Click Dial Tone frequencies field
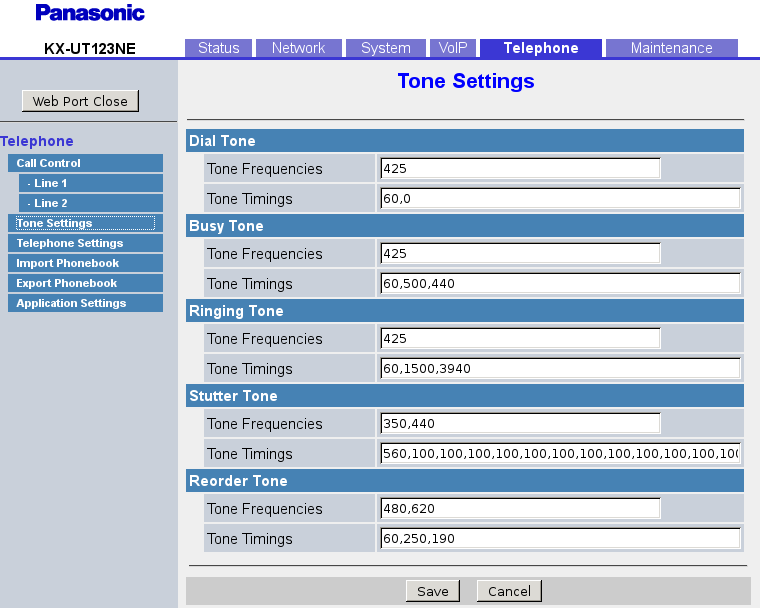The width and height of the screenshot is (760, 608). click(x=520, y=168)
